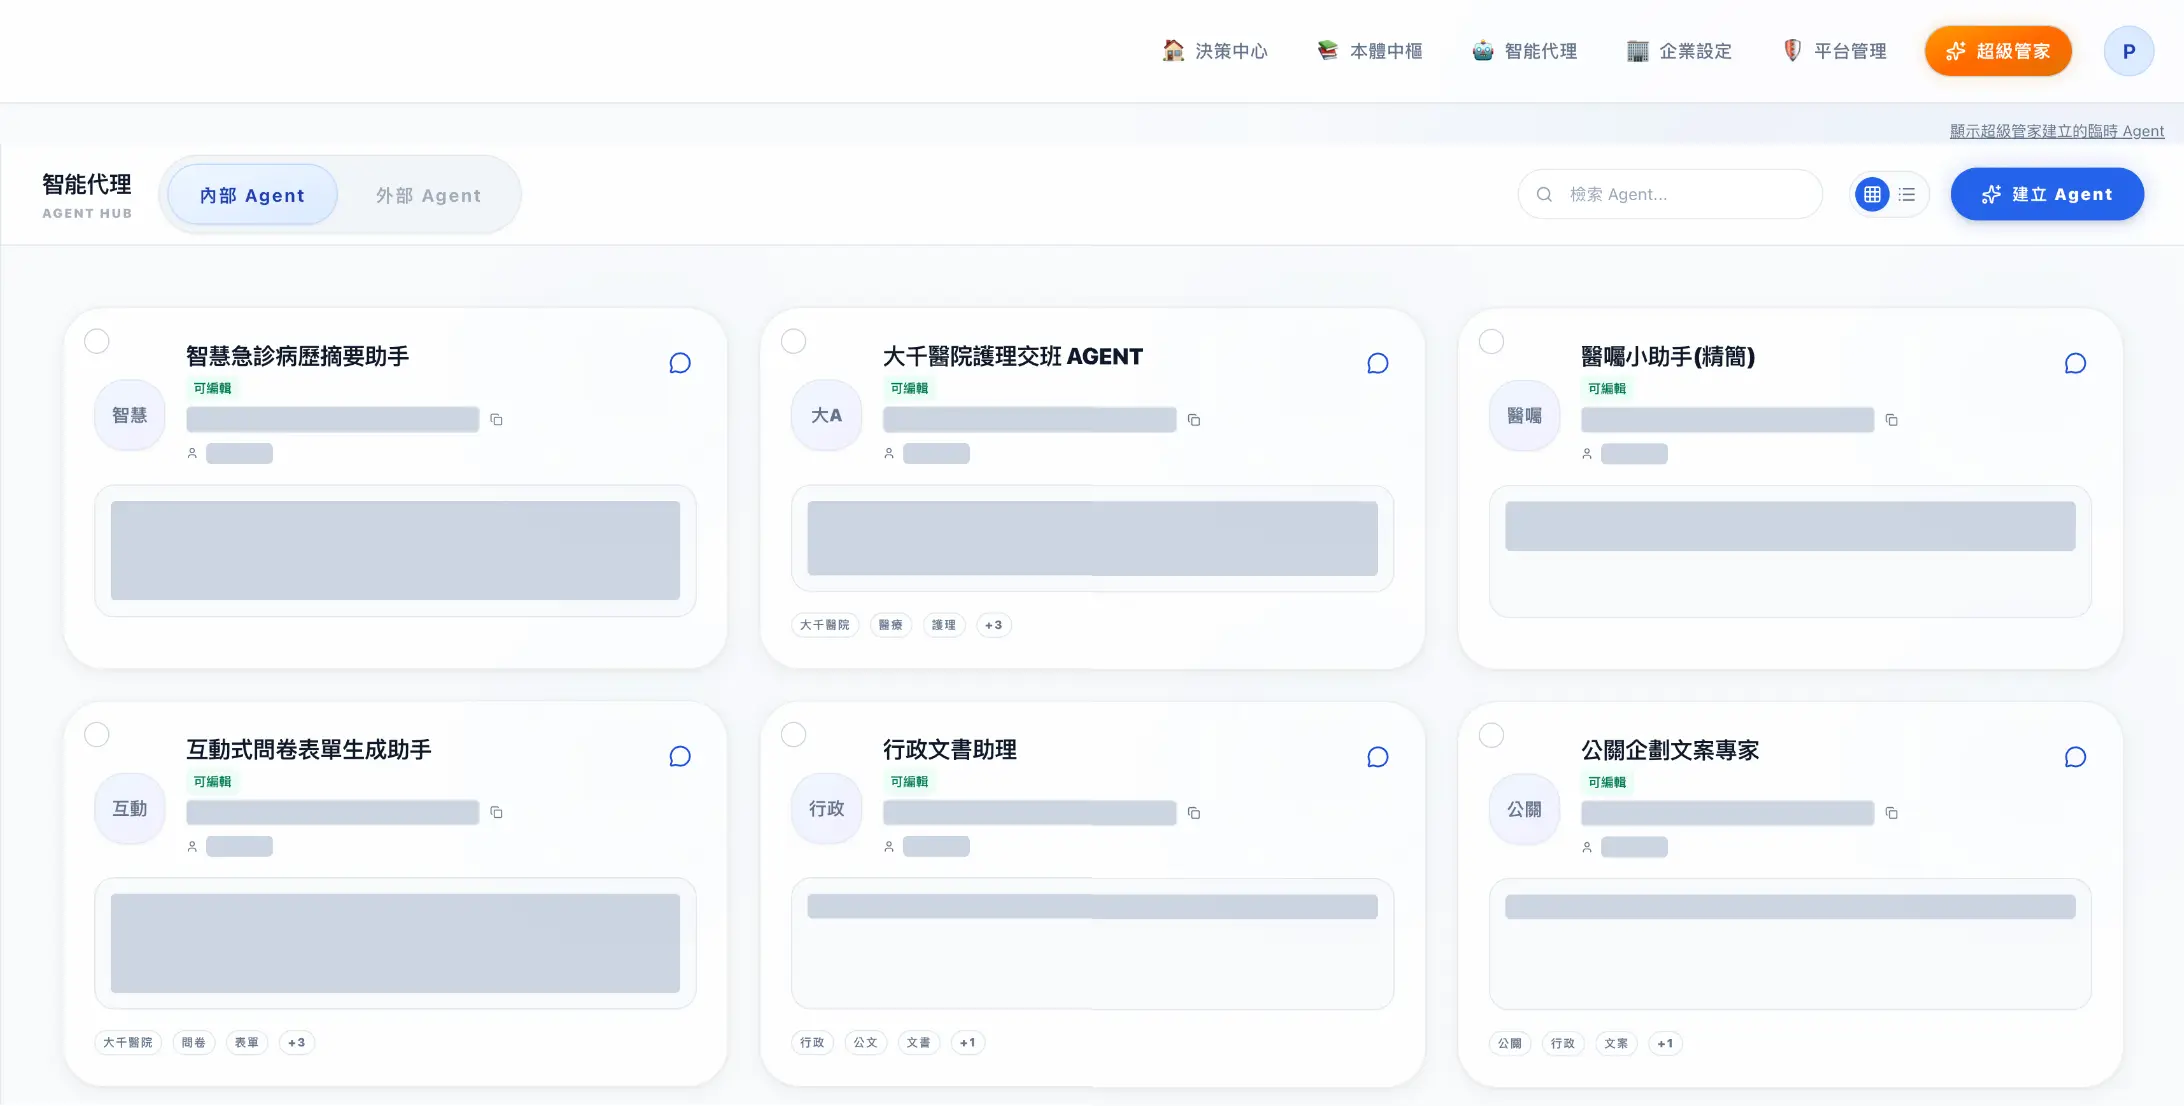Select the 行政文書助理 card checkbox
The width and height of the screenshot is (2184, 1106).
point(794,734)
